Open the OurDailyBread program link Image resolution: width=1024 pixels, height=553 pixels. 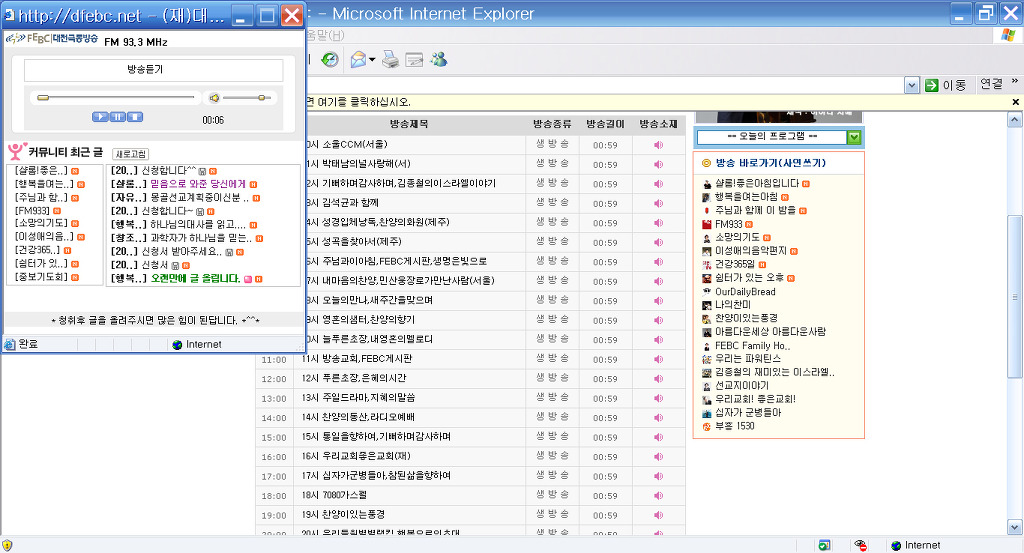[x=745, y=292]
